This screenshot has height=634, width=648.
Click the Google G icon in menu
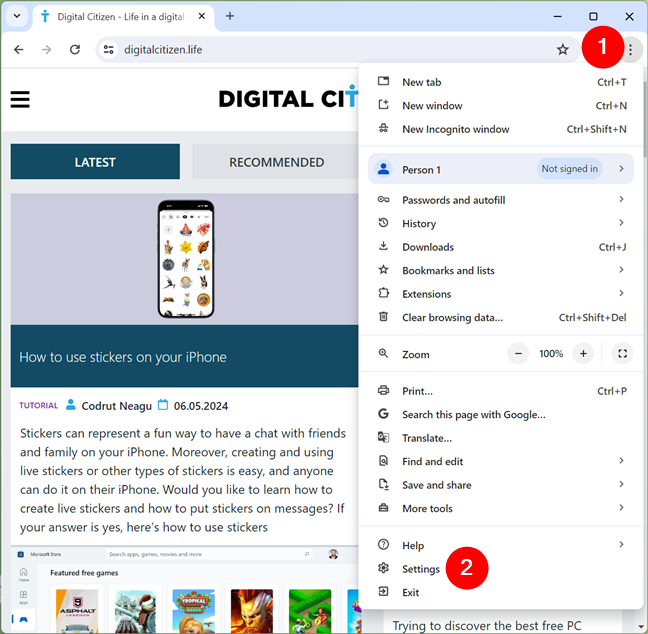click(x=384, y=413)
